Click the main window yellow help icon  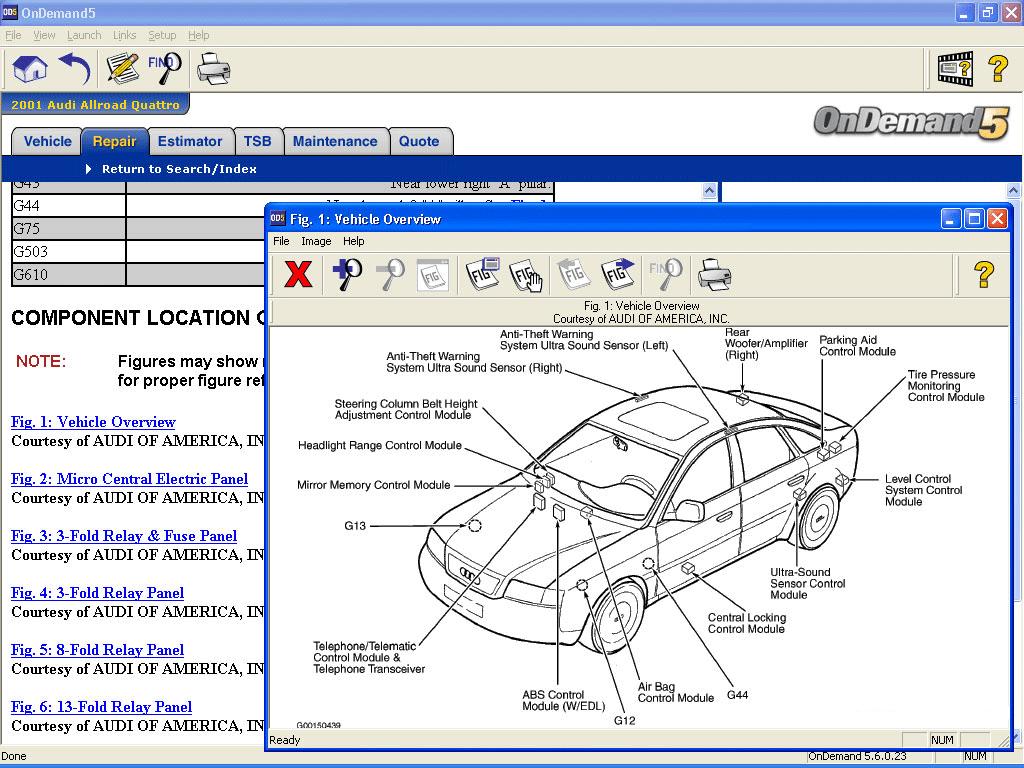coord(998,69)
